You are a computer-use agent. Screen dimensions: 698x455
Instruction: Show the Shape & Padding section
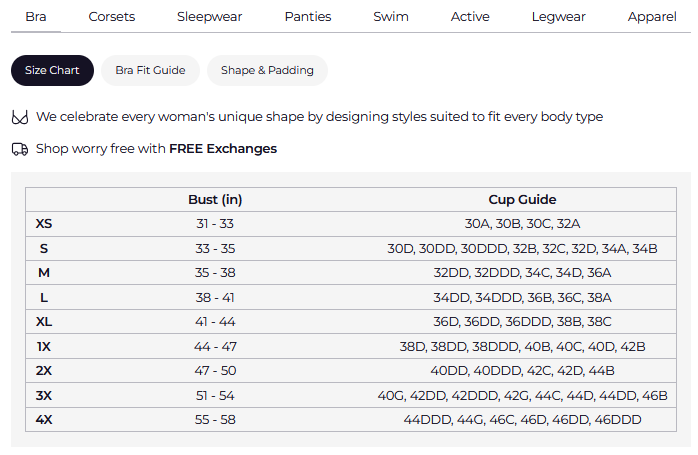(267, 70)
